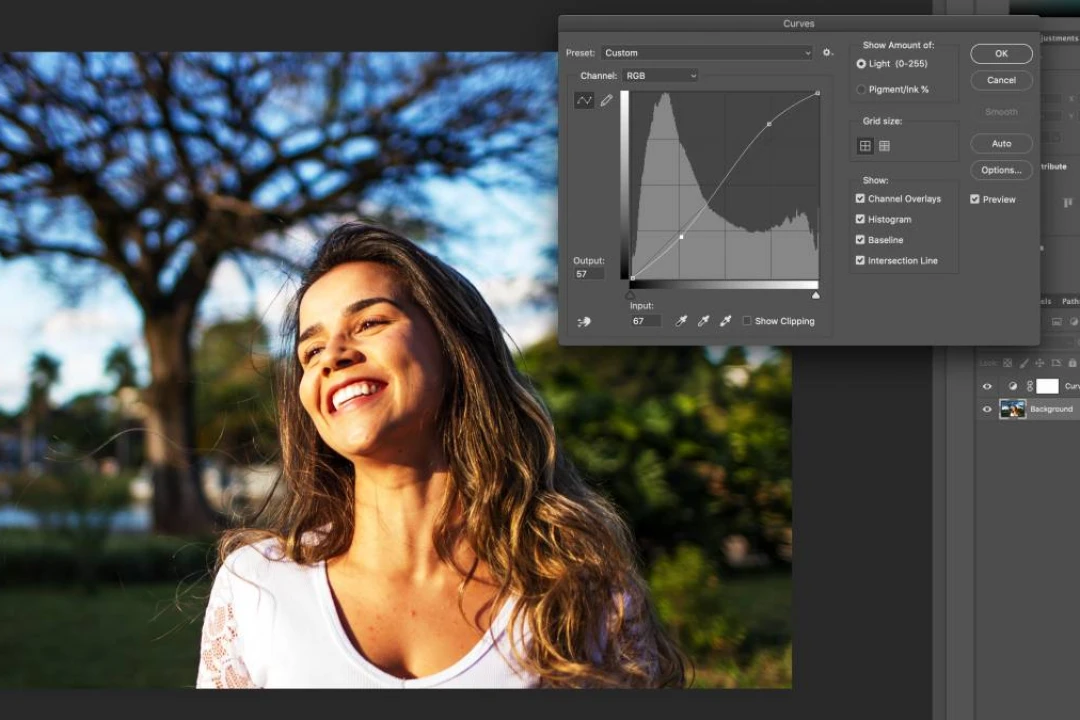Click the lock all icon in Layers
The height and width of the screenshot is (720, 1080).
click(x=1072, y=362)
